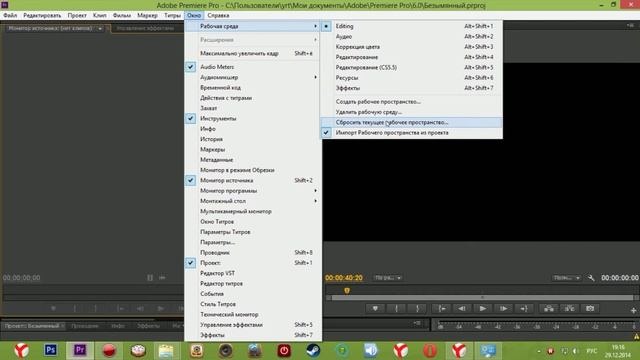Switch to the Редактирование (CS5.5) workspace
640x360 pixels.
412,67
